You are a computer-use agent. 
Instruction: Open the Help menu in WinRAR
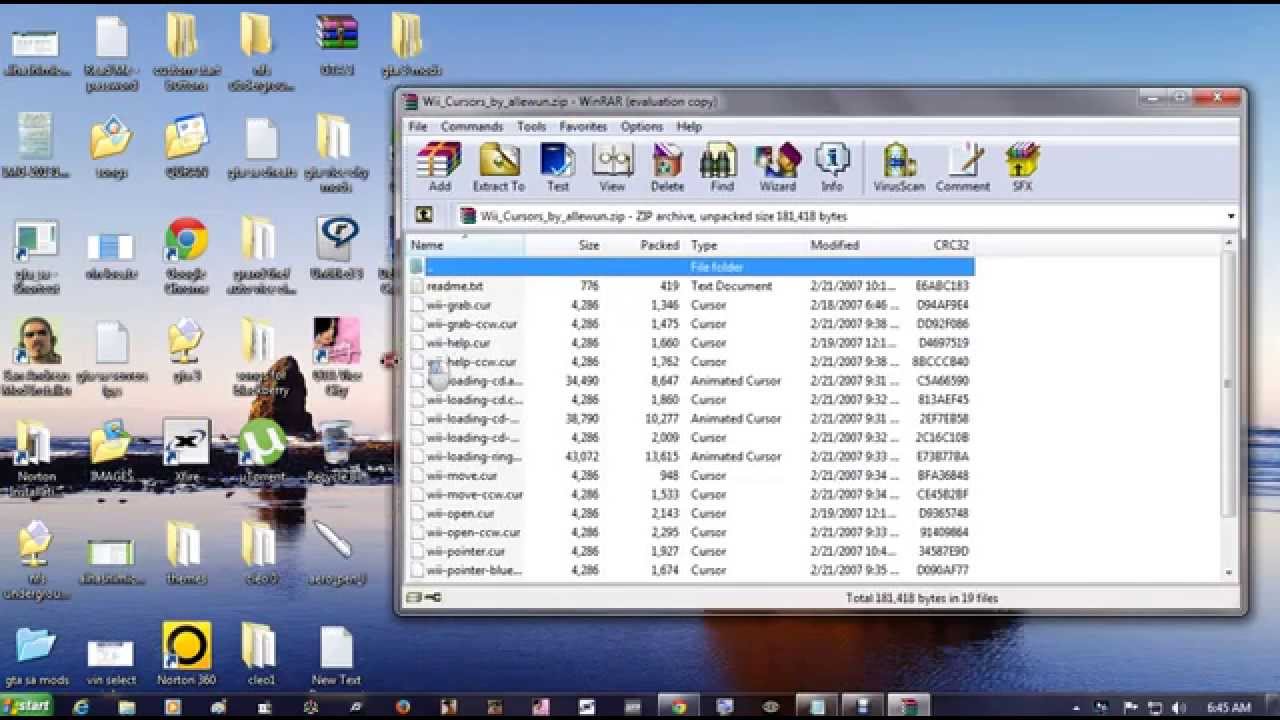689,127
